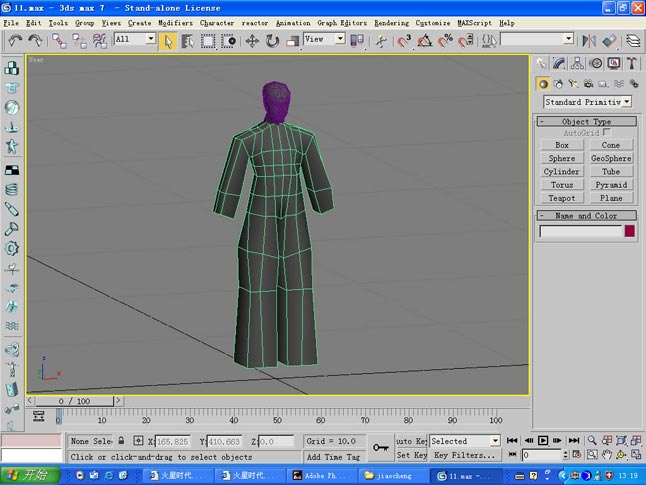646x485 pixels.
Task: Open the reference coordinate View dropdown
Action: coord(324,39)
